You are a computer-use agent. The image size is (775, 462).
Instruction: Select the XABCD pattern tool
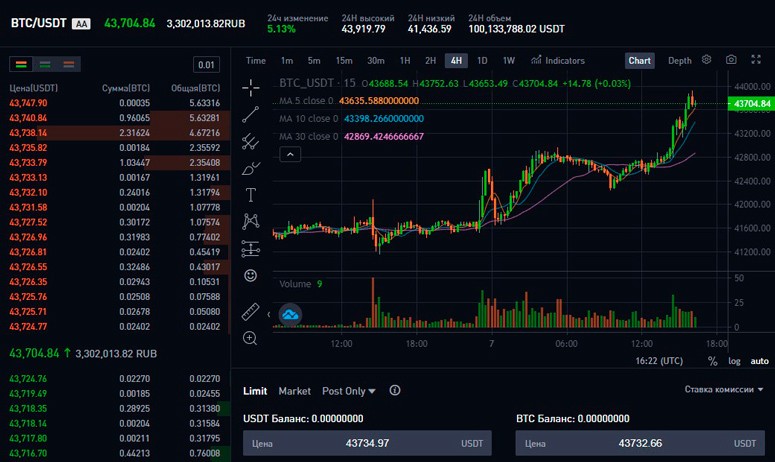[251, 221]
